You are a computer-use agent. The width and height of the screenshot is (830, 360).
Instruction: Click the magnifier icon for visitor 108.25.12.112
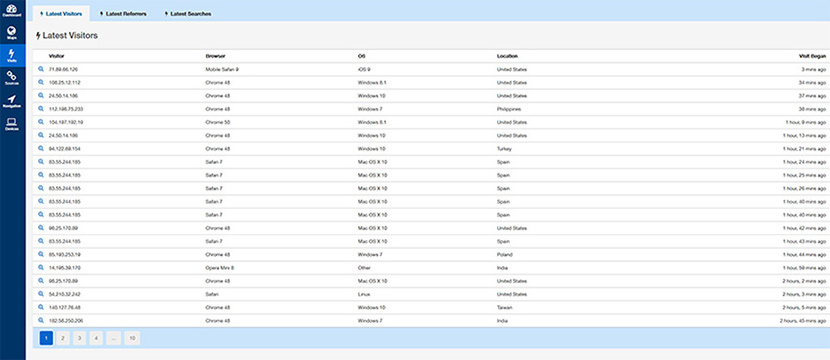click(x=41, y=83)
